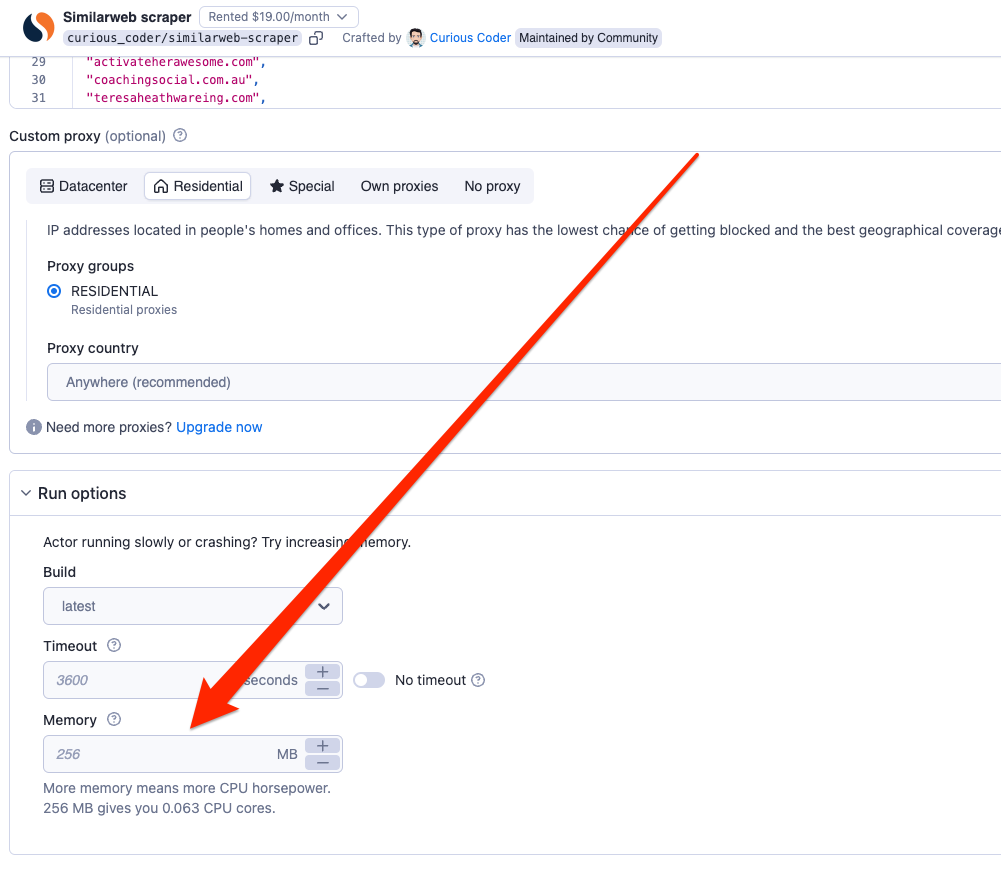Open the Curious Coder author link
The height and width of the screenshot is (869, 1001).
(470, 38)
